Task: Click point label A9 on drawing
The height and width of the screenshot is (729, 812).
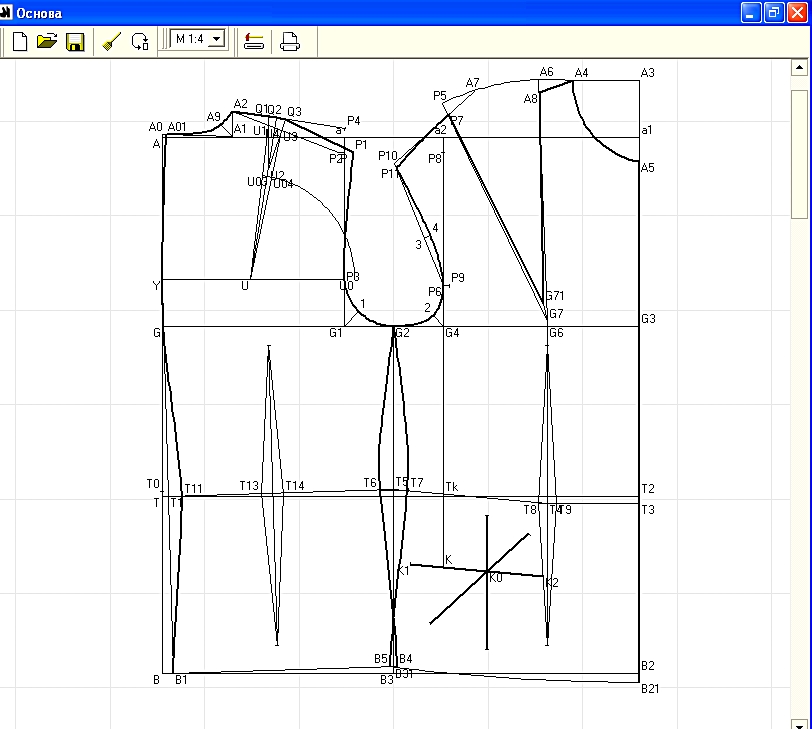Action: click(213, 117)
